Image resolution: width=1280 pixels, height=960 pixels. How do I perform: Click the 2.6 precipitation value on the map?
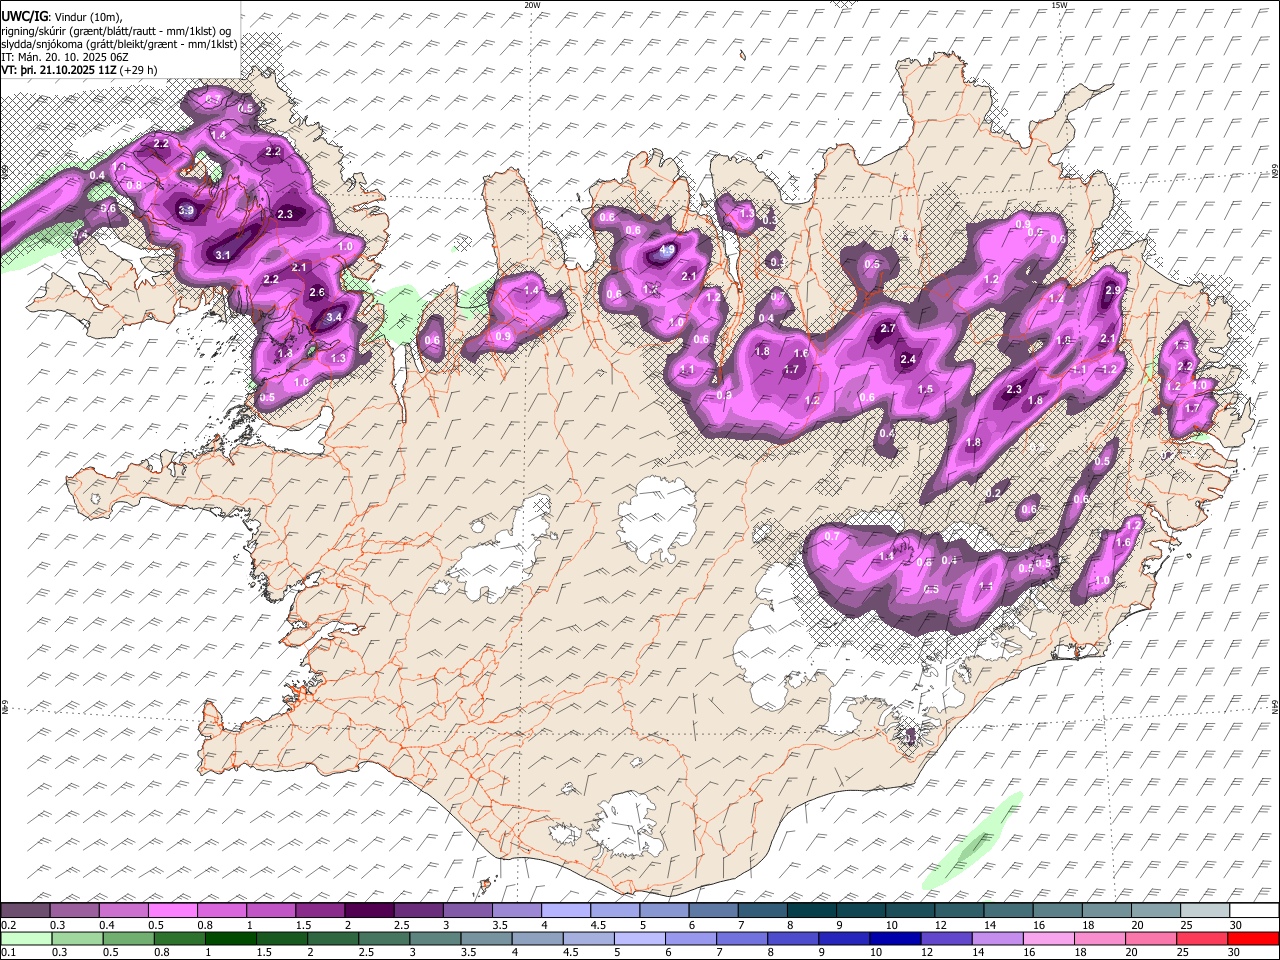click(x=318, y=293)
